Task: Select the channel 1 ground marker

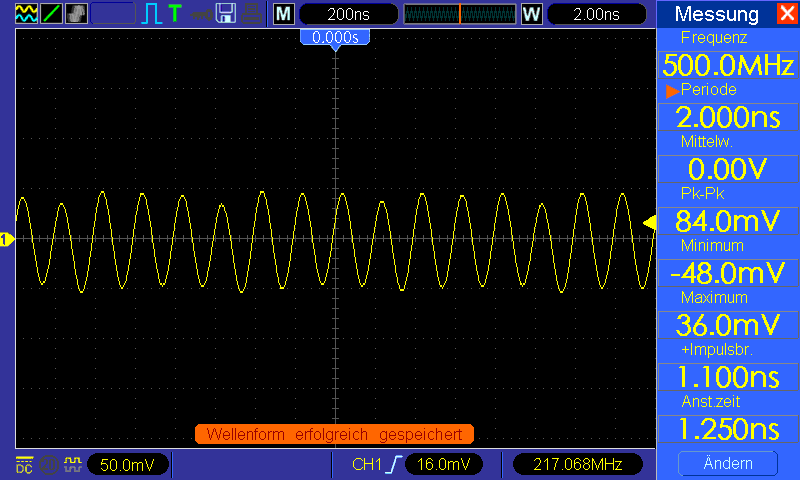Action: click(7, 239)
